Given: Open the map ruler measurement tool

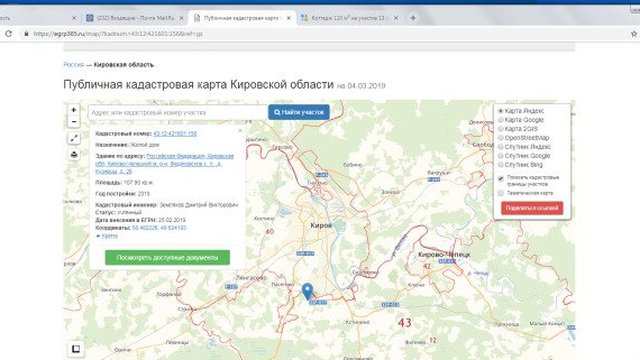Looking at the screenshot, I should coord(74,138).
